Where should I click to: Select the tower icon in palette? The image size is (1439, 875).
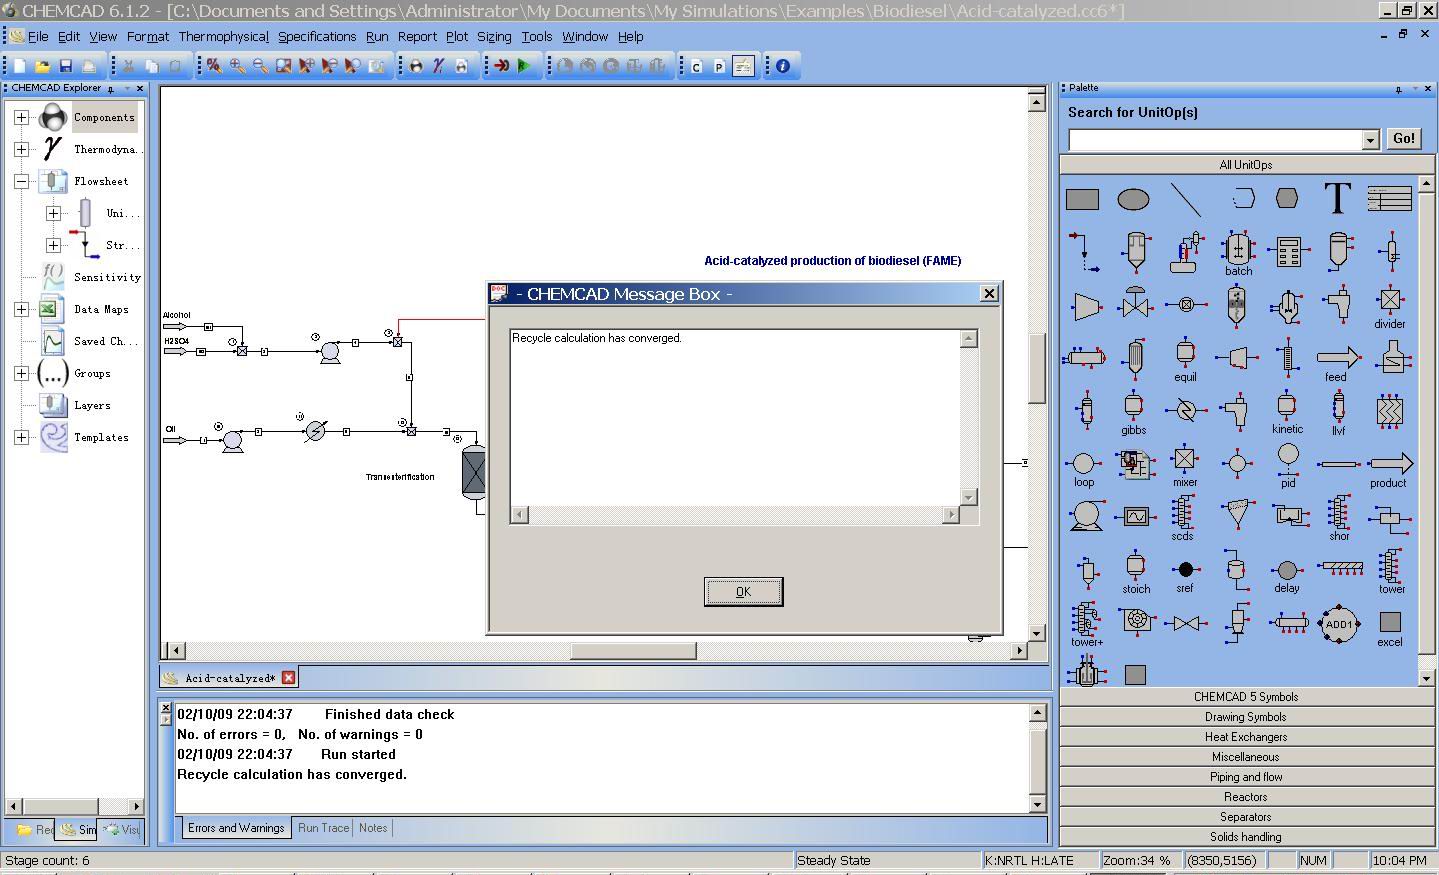[x=1391, y=572]
